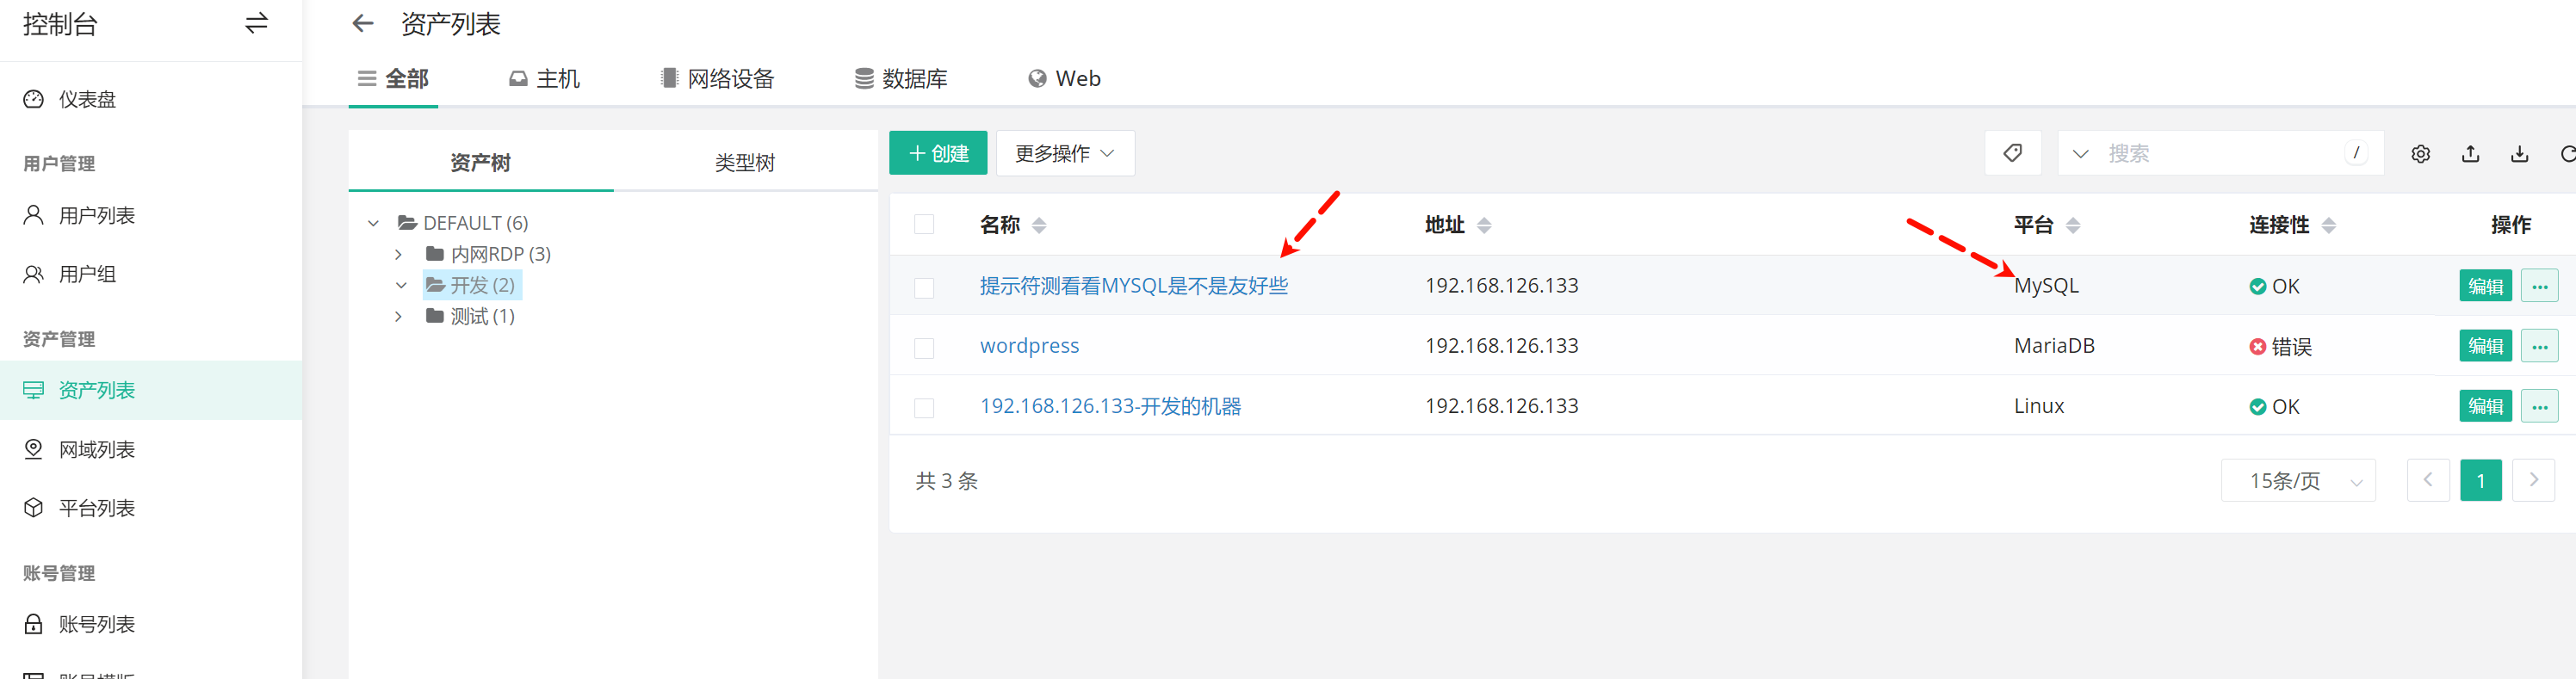
Task: Click the download export icon
Action: [2519, 154]
